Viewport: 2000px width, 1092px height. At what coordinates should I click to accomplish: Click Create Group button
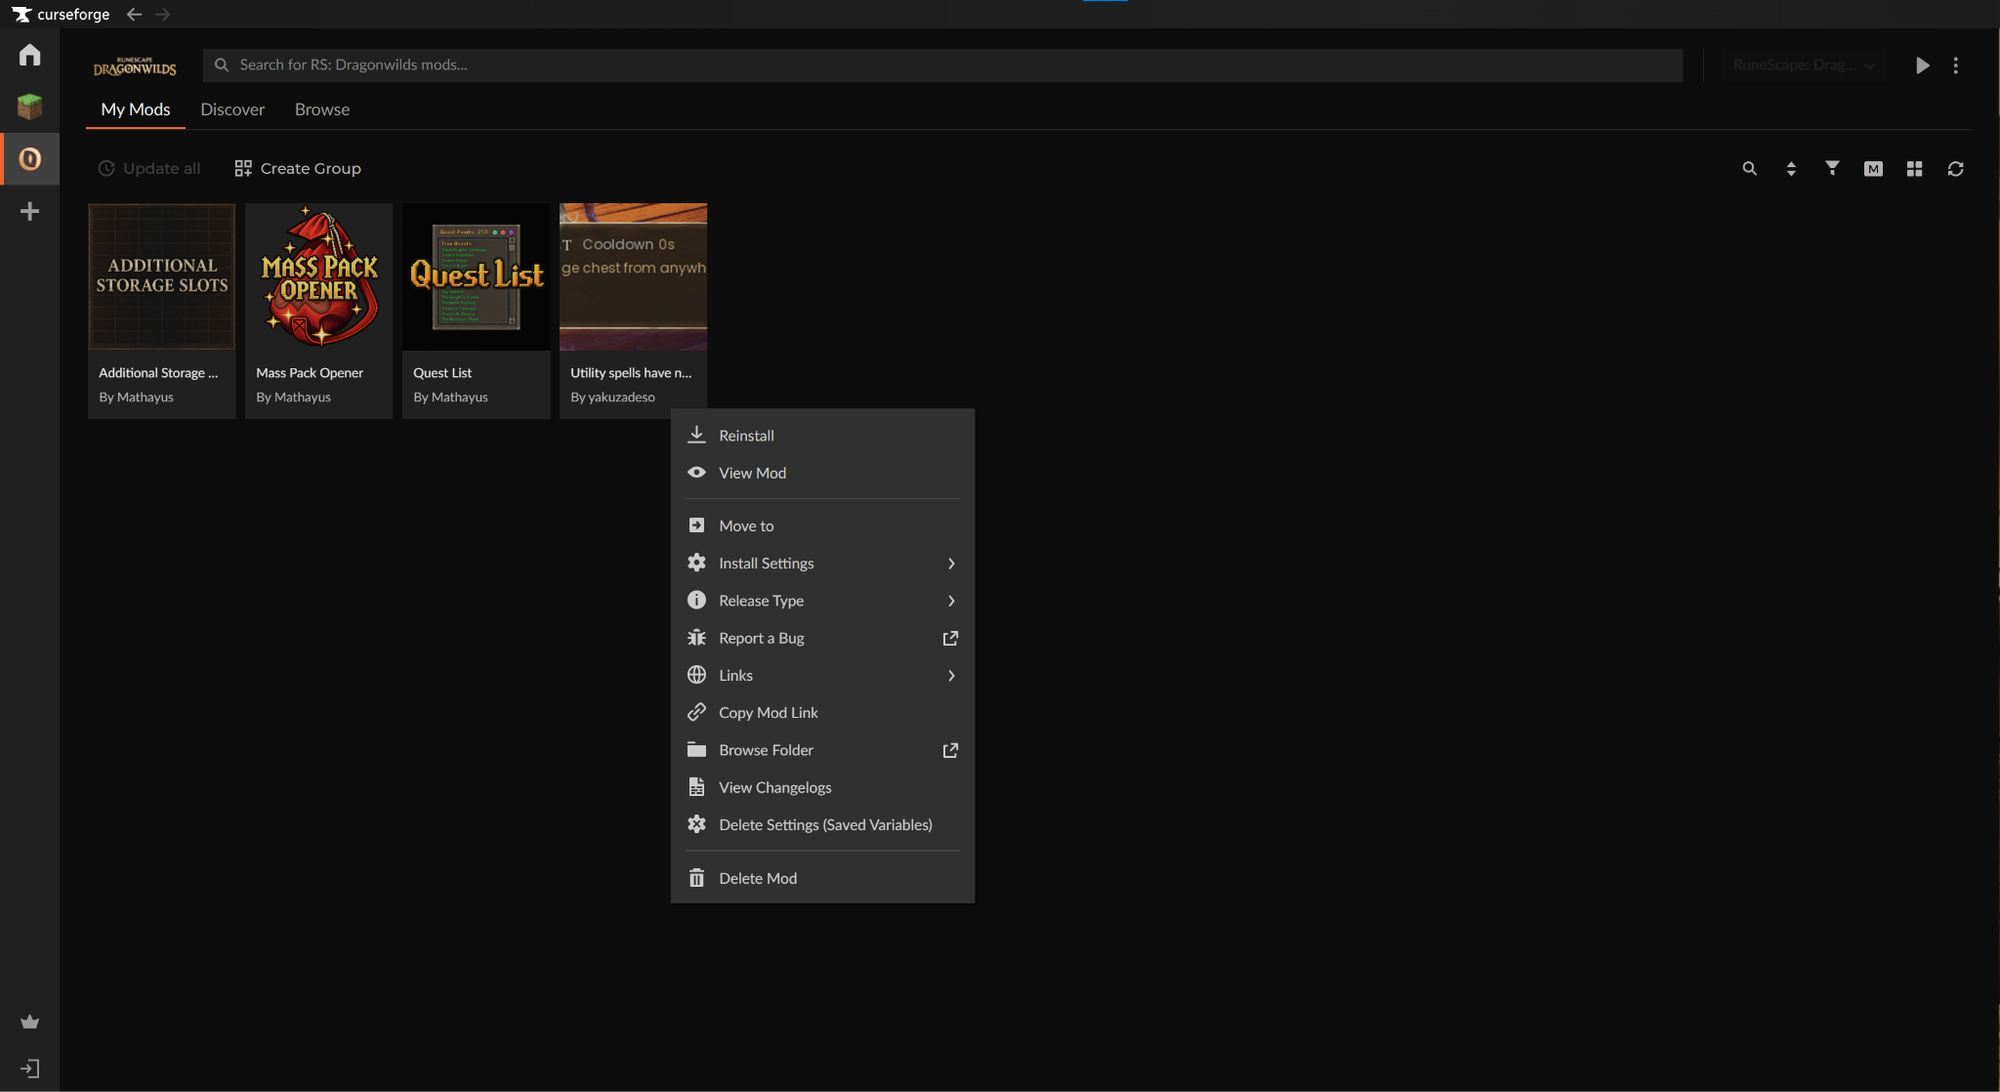click(298, 169)
